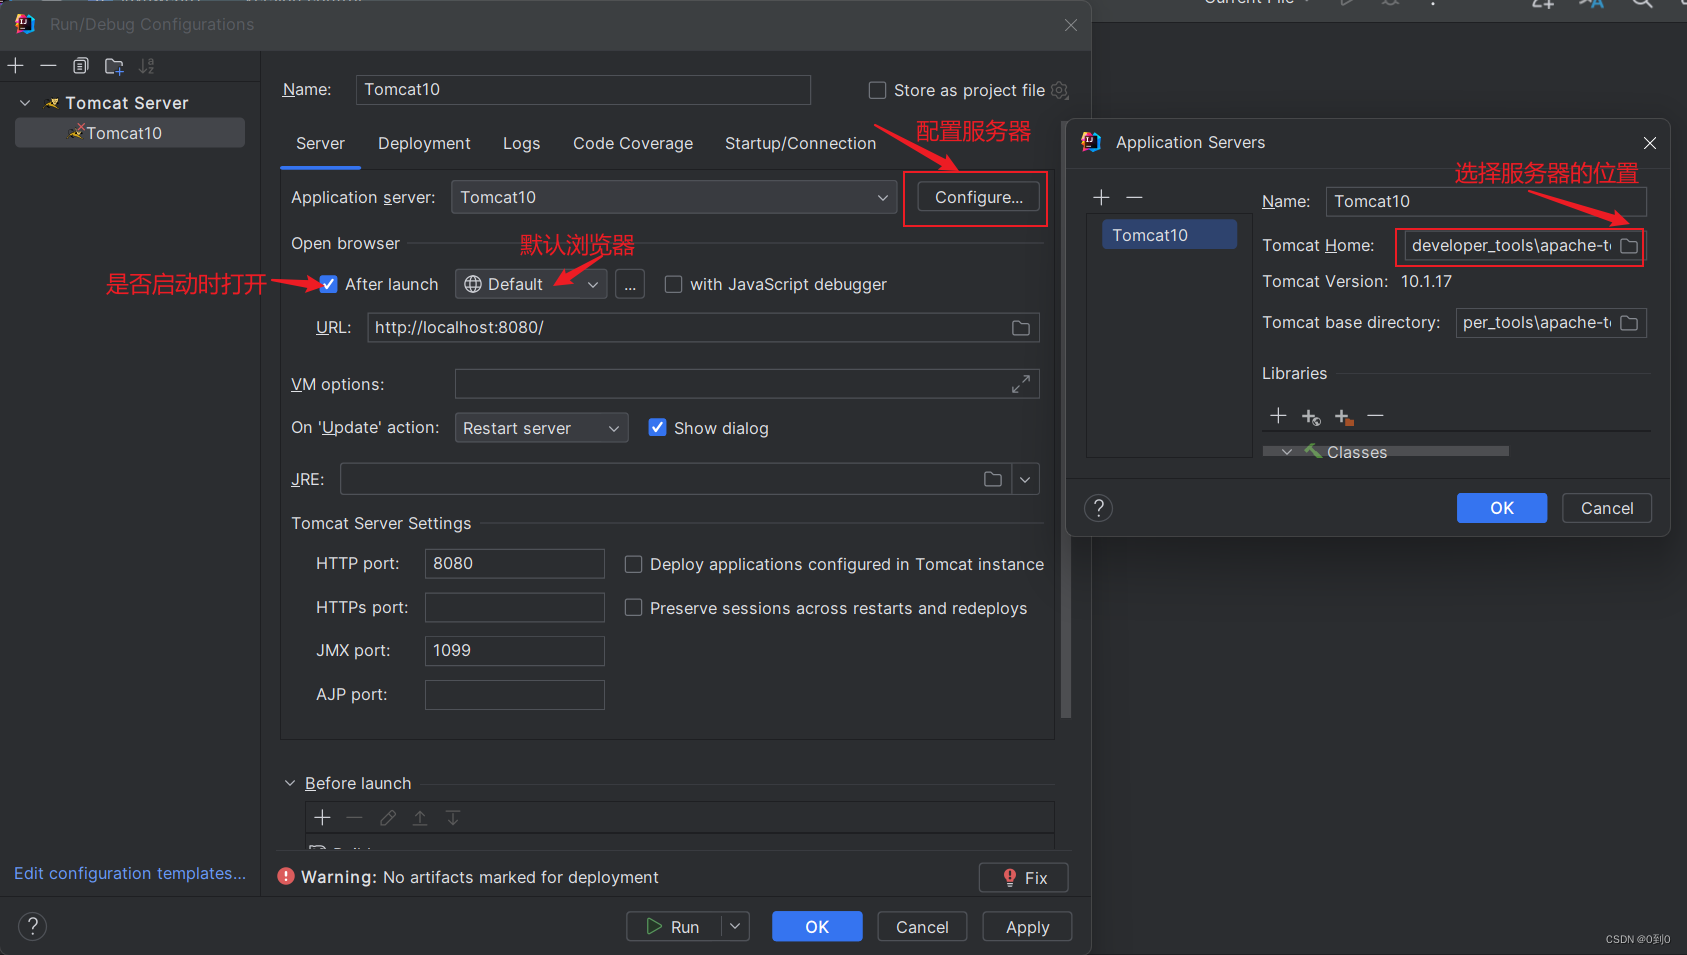Toggle Store as project file checkbox
Image resolution: width=1687 pixels, height=955 pixels.
coord(877,90)
